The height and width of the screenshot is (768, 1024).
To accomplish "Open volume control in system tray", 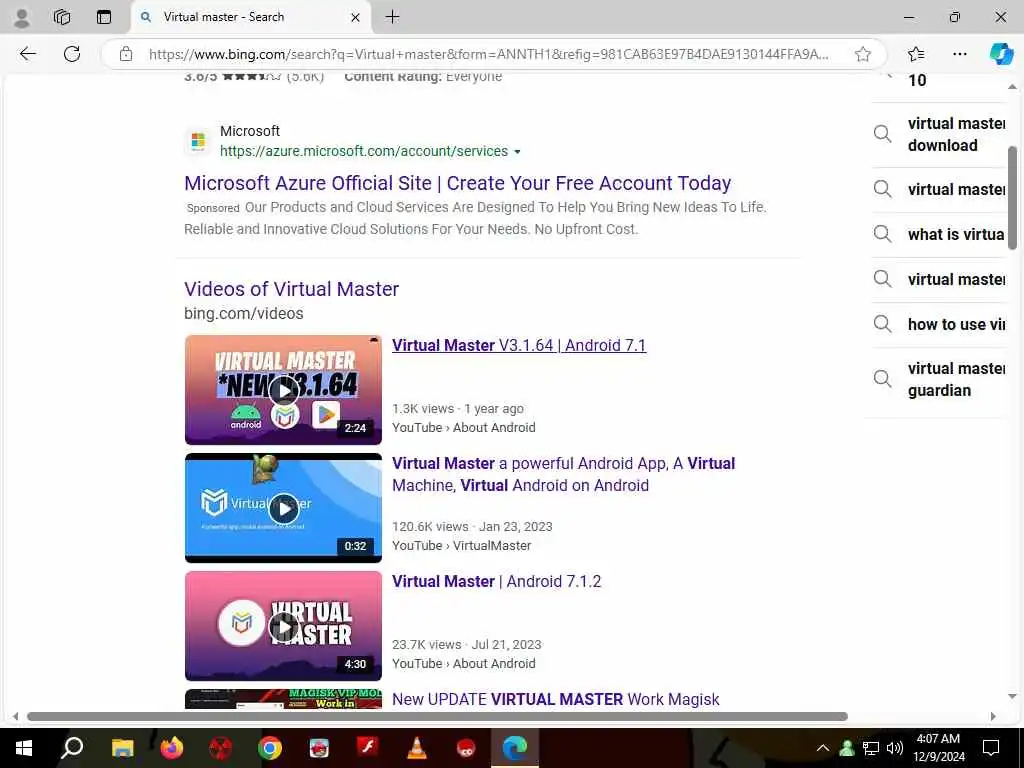I will (x=895, y=748).
